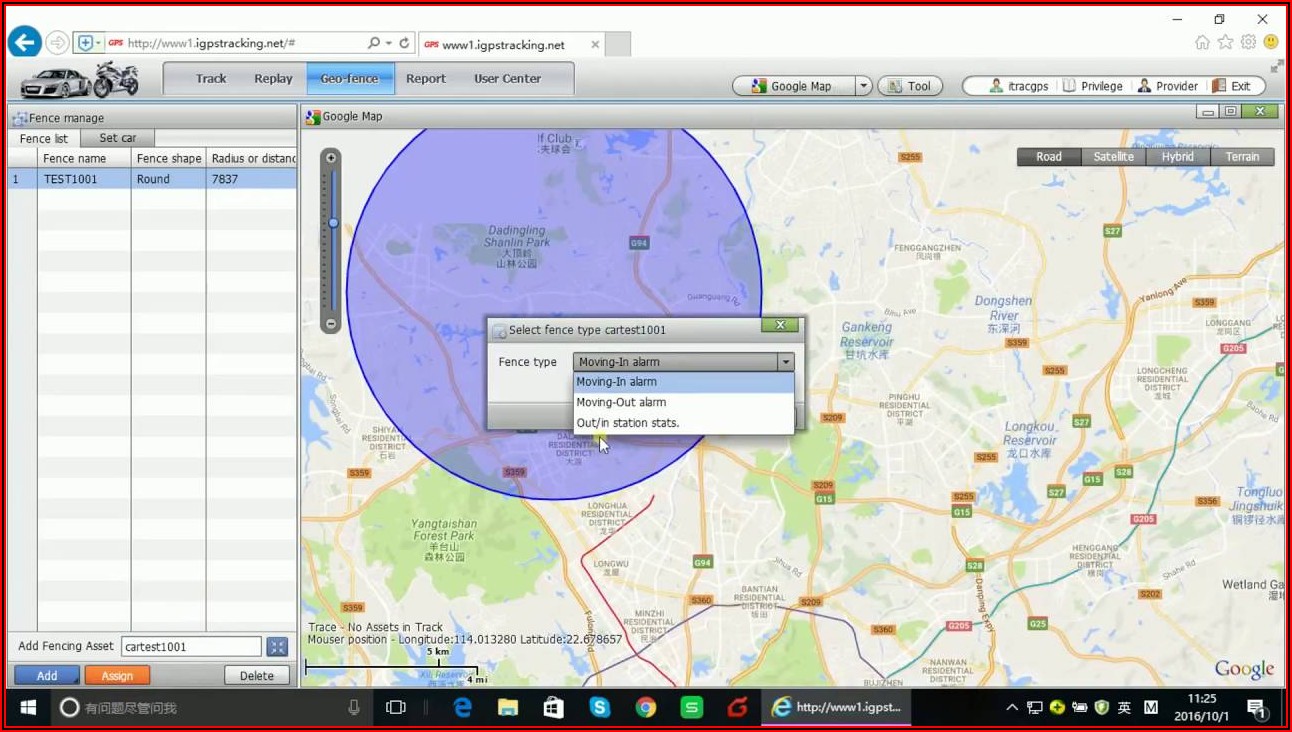Image resolution: width=1292 pixels, height=732 pixels.
Task: Open Skype from the Windows taskbar
Action: [600, 708]
